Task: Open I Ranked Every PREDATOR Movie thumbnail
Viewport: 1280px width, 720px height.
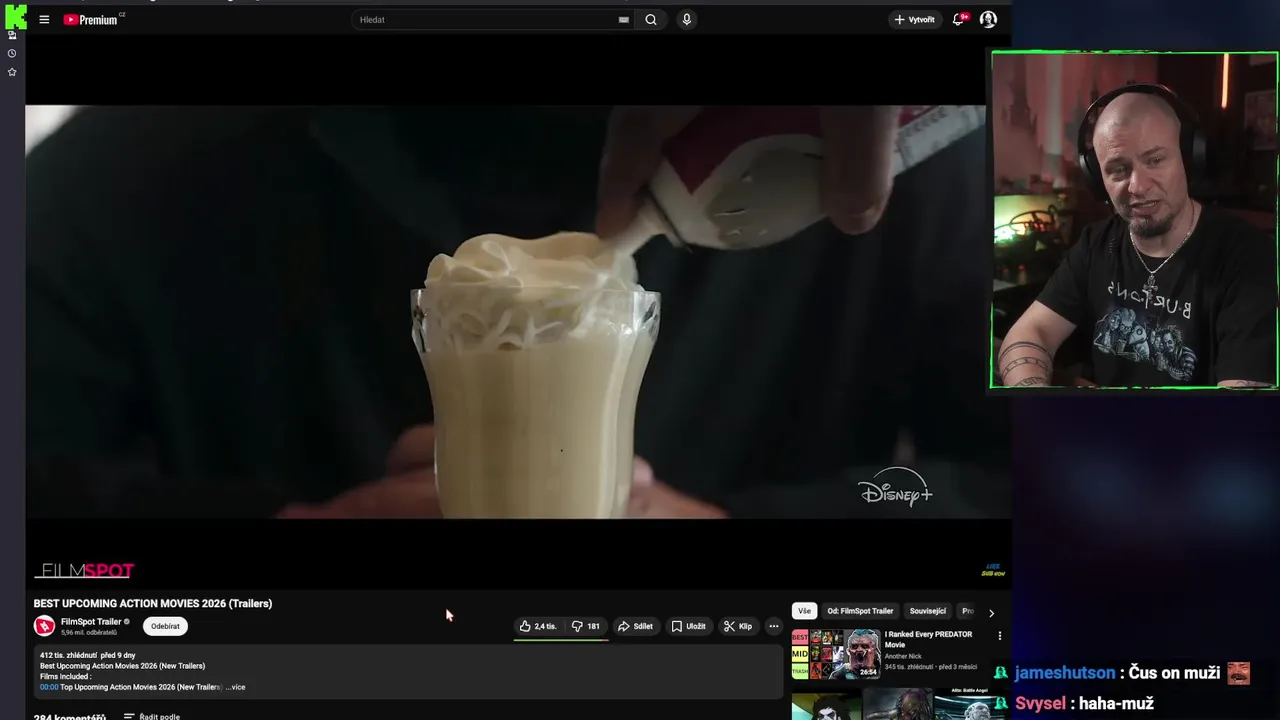Action: pos(836,654)
